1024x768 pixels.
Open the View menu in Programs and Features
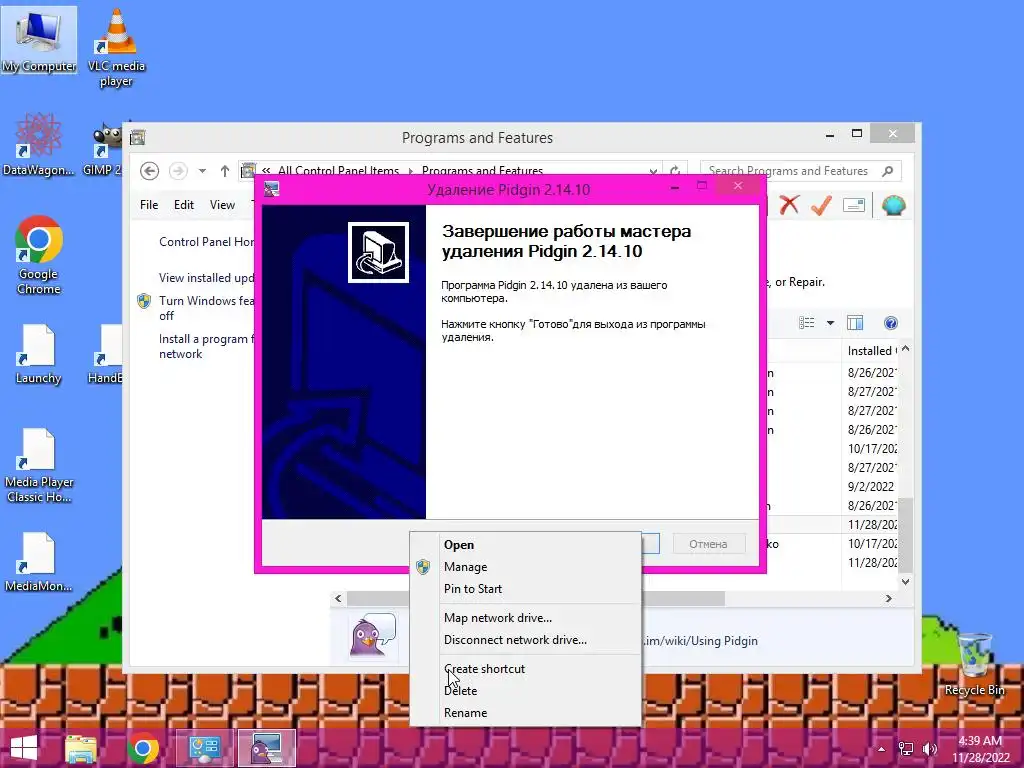click(222, 204)
